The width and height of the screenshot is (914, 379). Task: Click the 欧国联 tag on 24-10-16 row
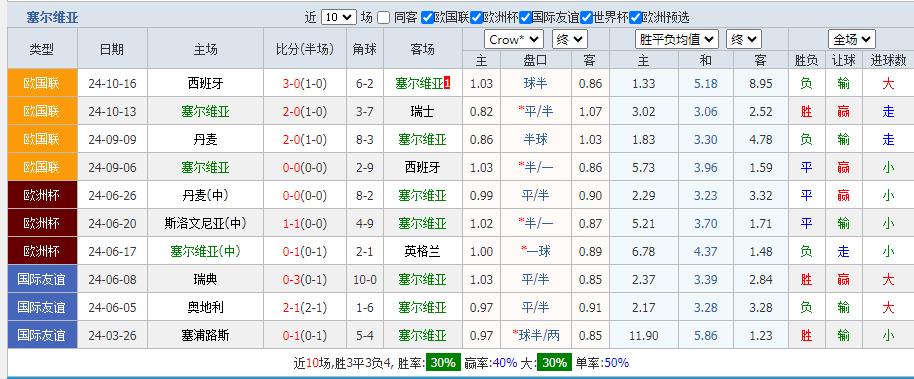(42, 83)
